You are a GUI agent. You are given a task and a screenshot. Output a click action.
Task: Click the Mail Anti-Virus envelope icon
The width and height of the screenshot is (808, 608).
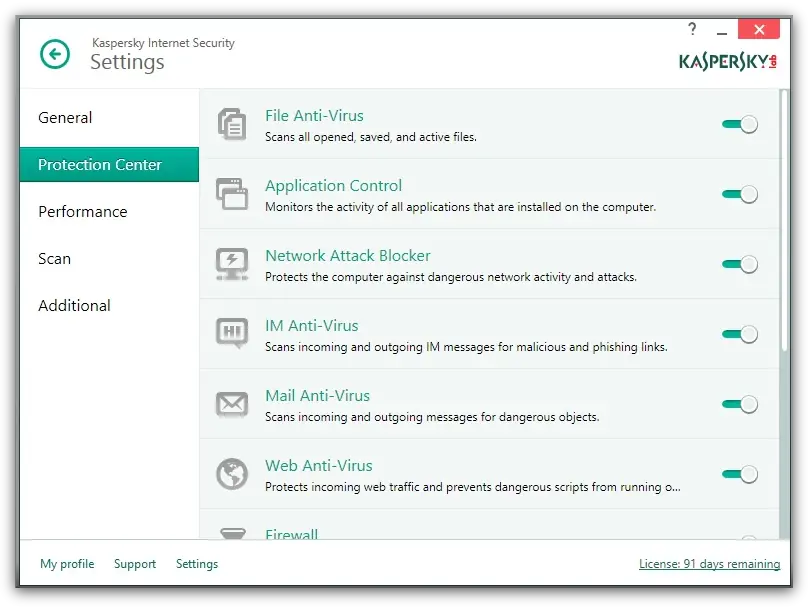click(232, 404)
